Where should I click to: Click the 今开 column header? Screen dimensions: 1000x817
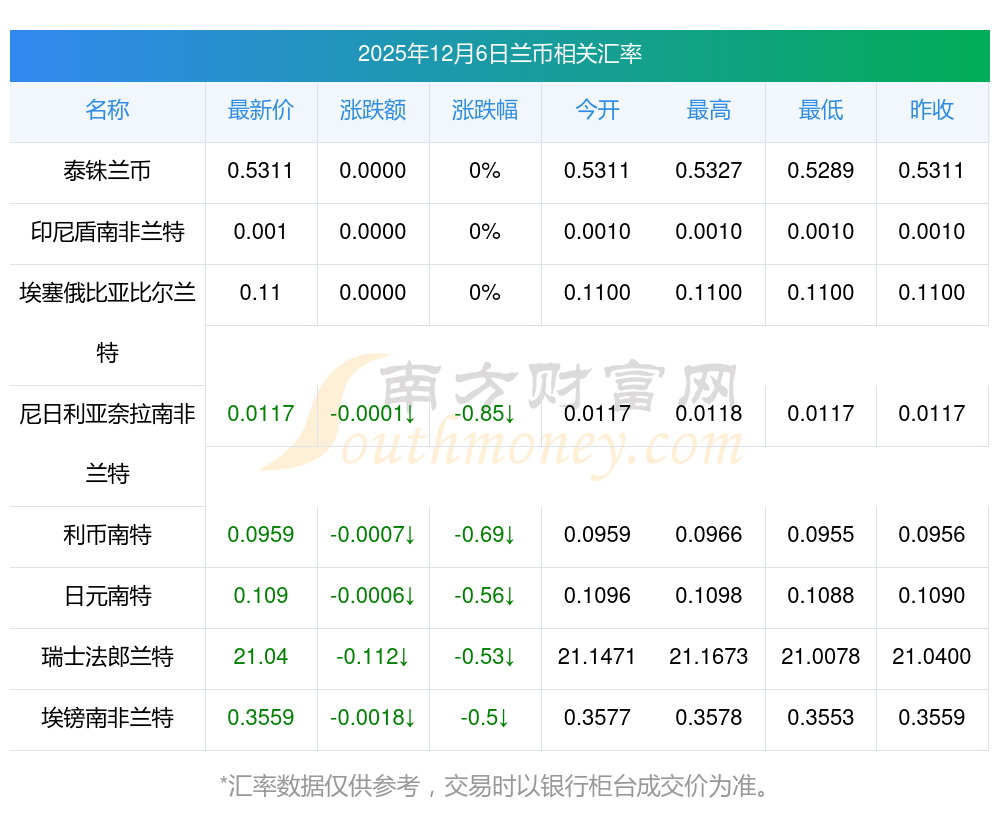pyautogui.click(x=597, y=111)
